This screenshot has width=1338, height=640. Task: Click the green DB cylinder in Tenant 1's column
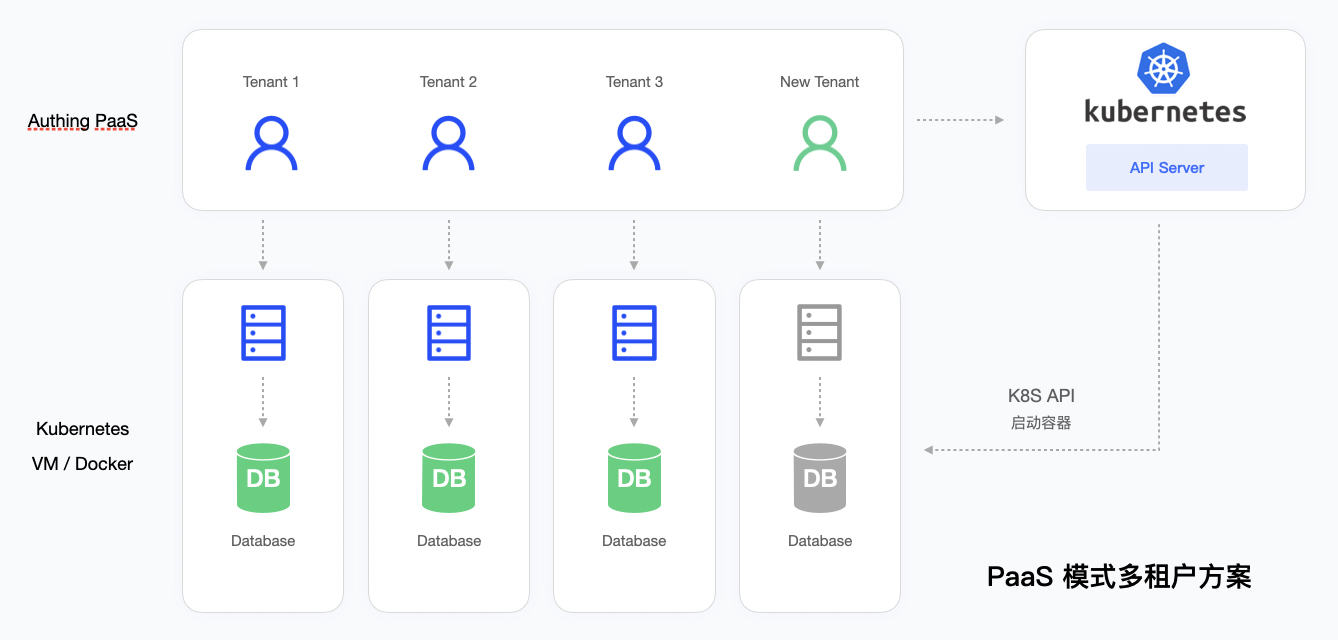pyautogui.click(x=263, y=478)
